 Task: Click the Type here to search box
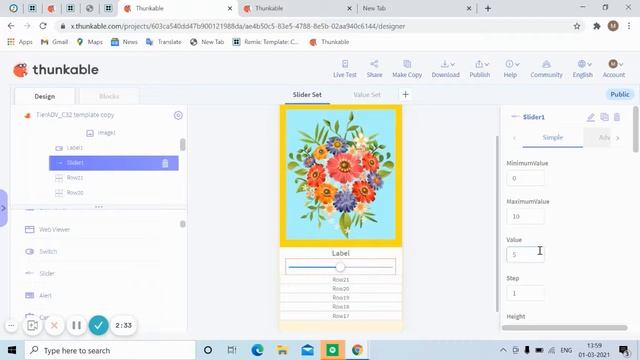point(110,350)
